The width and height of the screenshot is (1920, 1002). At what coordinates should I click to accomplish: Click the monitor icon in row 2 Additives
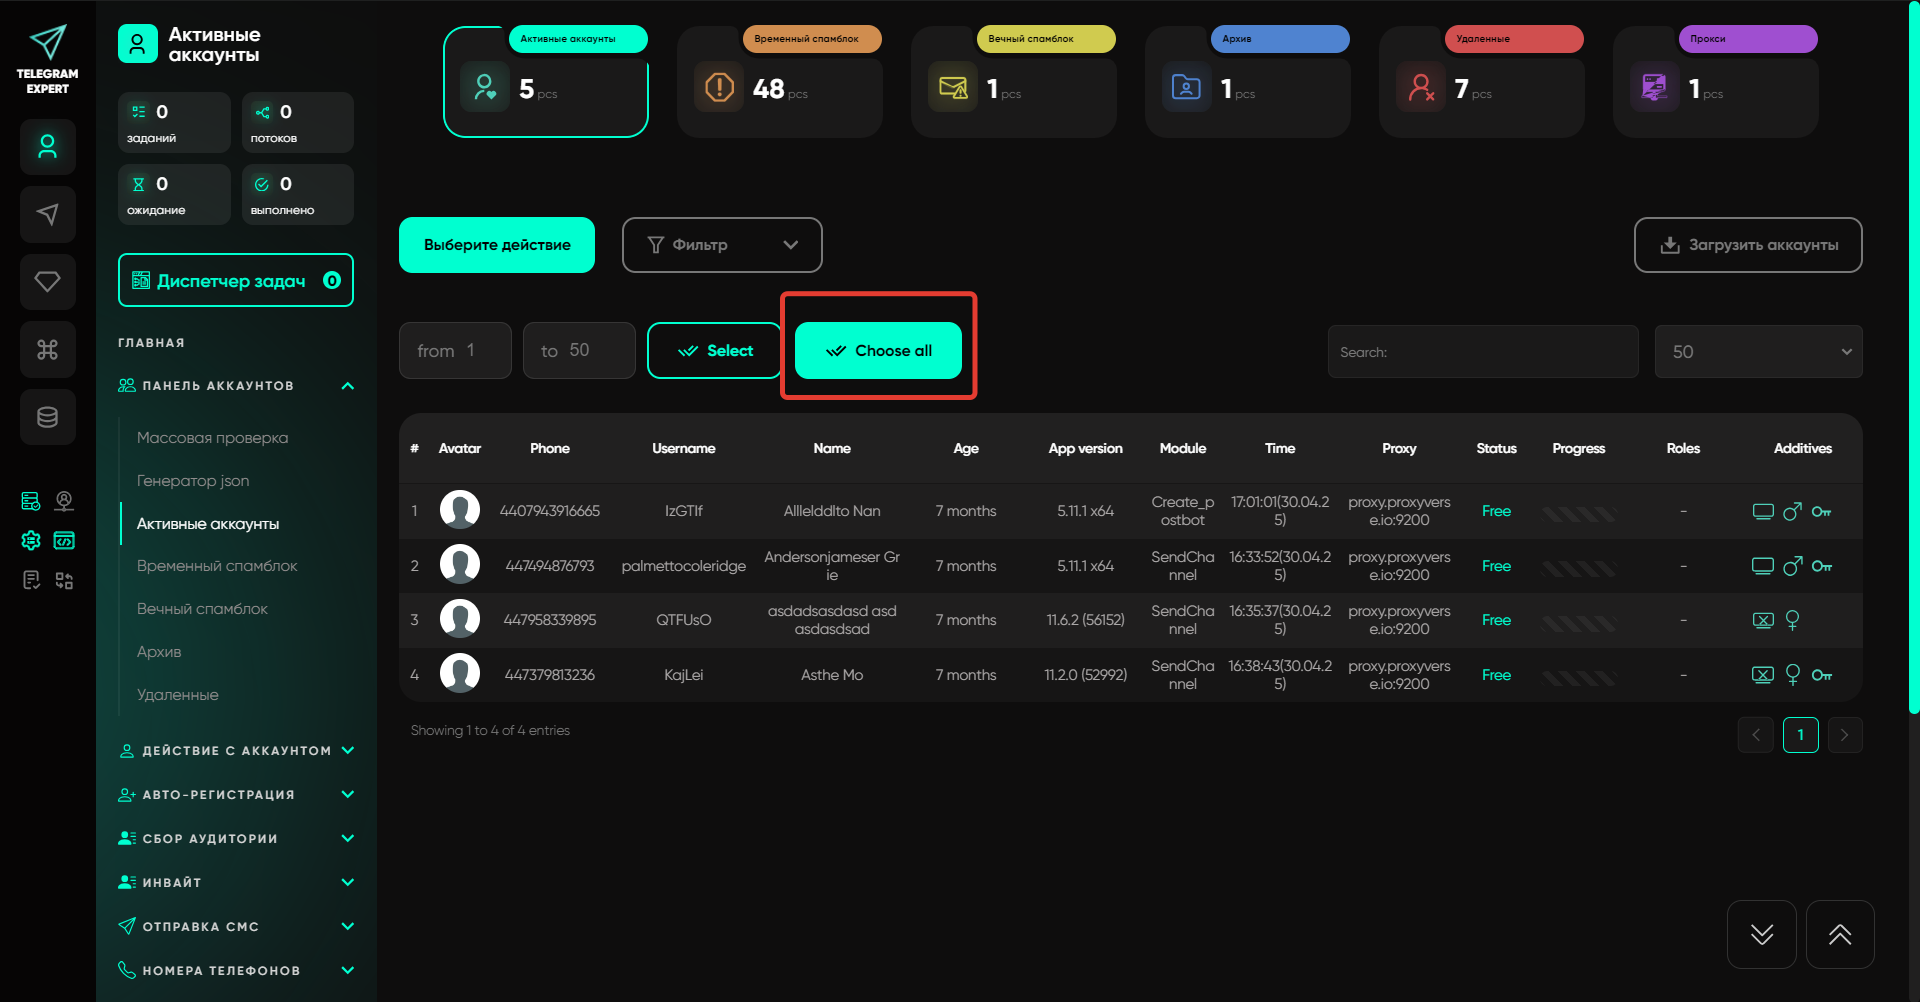[1762, 566]
